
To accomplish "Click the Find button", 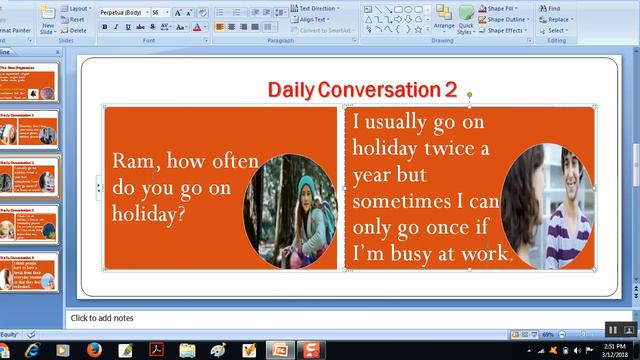I will [550, 8].
